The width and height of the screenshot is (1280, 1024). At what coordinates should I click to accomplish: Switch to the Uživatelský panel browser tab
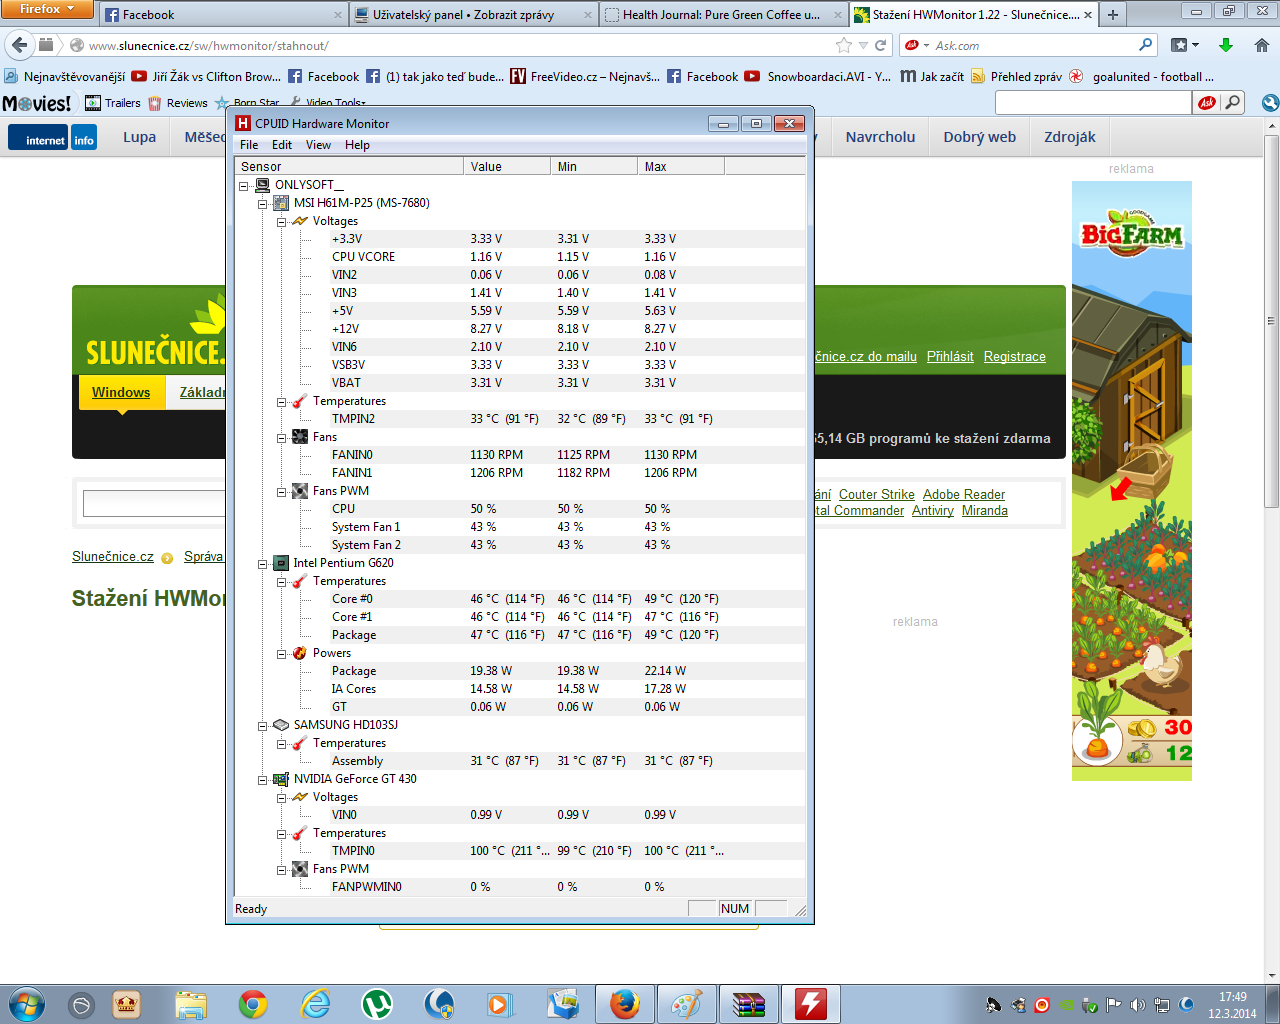[474, 15]
